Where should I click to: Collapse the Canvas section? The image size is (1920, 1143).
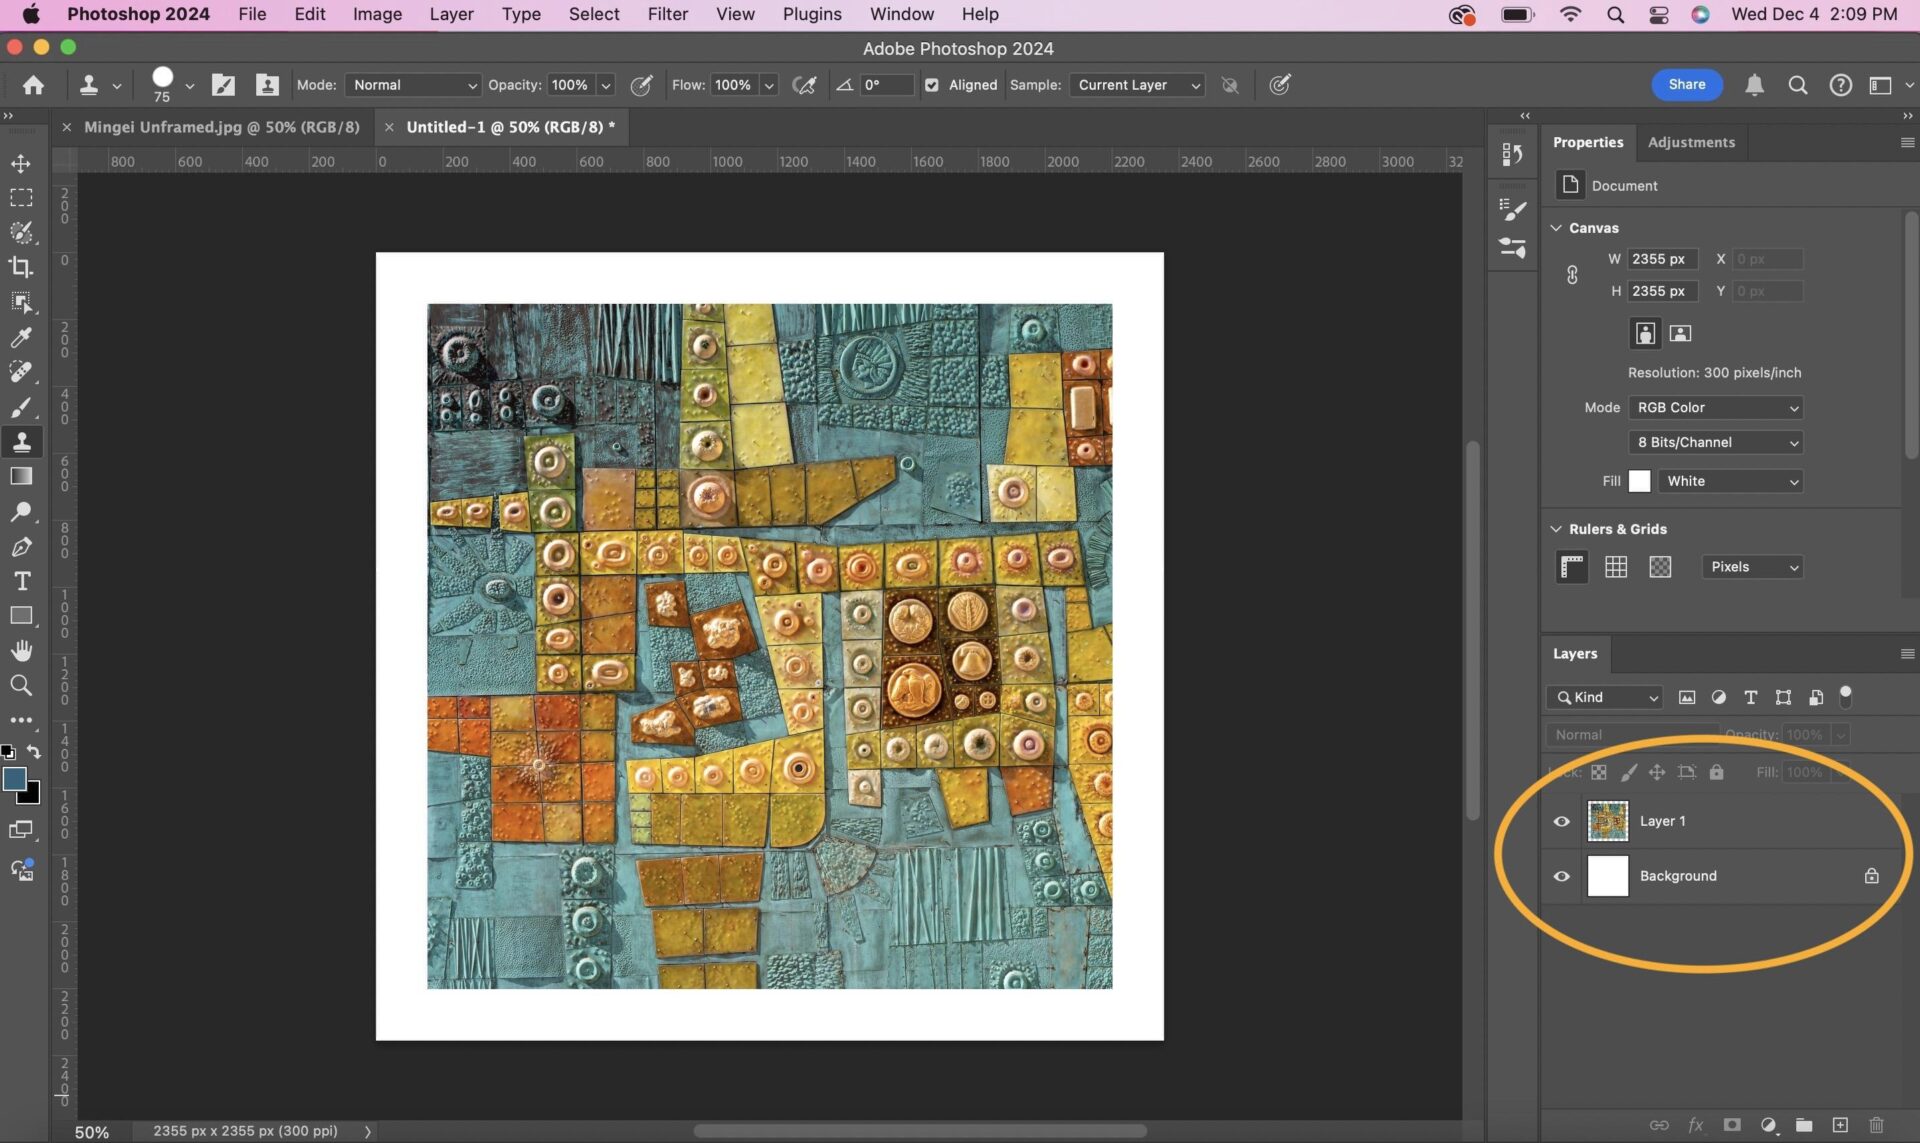click(x=1556, y=228)
